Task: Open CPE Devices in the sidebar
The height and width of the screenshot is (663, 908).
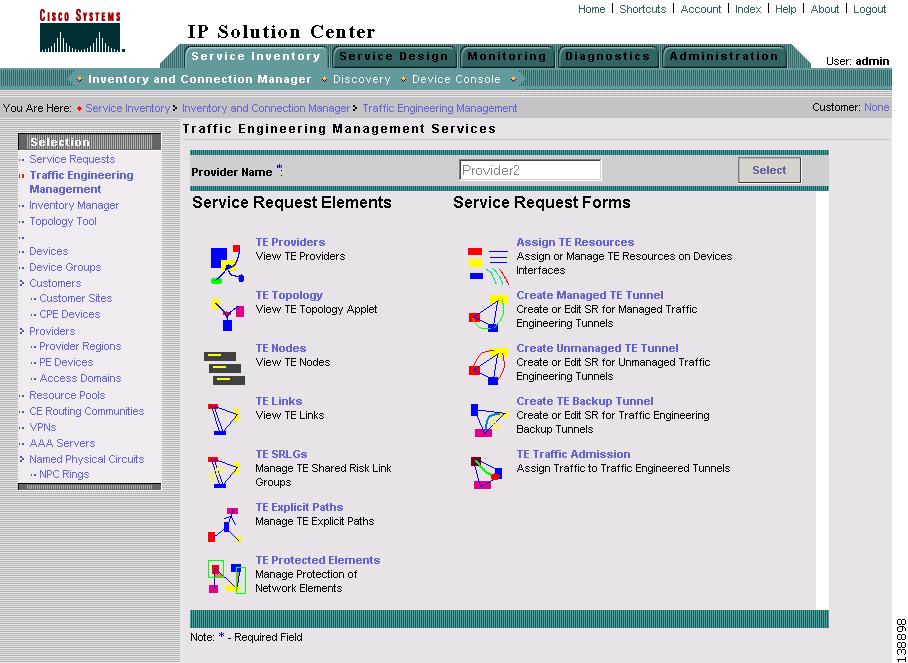Action: [x=69, y=314]
